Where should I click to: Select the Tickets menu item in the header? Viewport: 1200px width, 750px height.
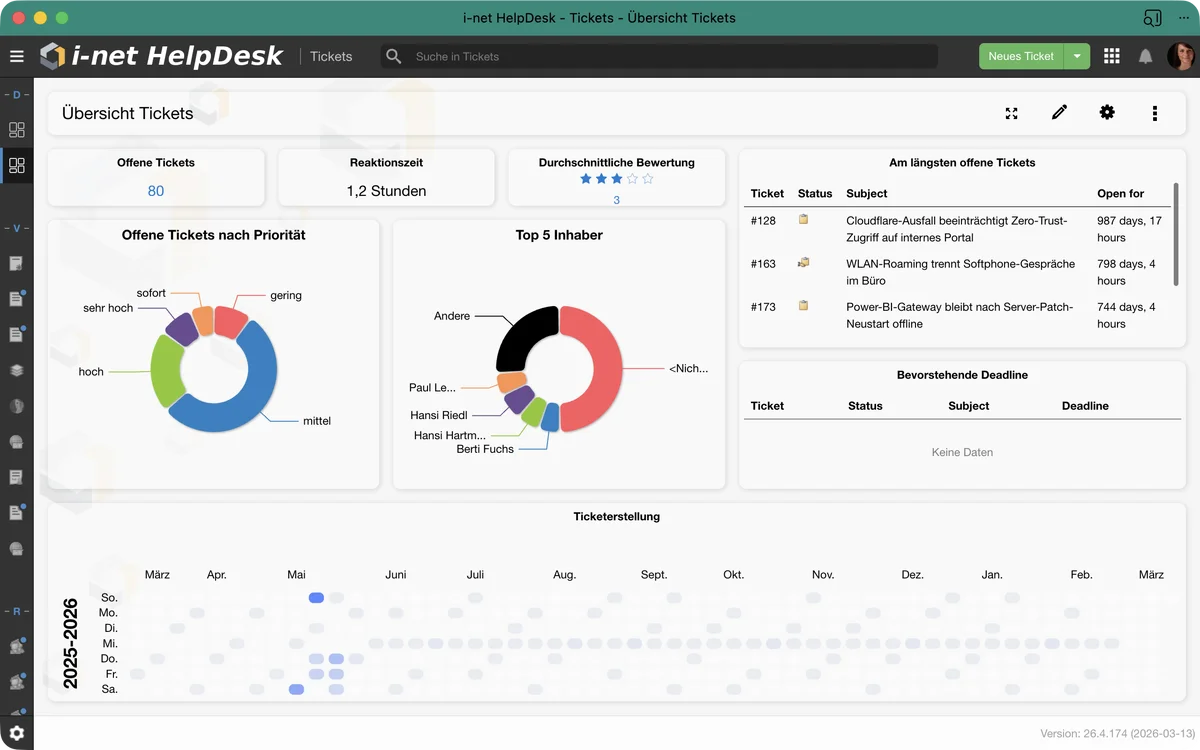(x=330, y=56)
